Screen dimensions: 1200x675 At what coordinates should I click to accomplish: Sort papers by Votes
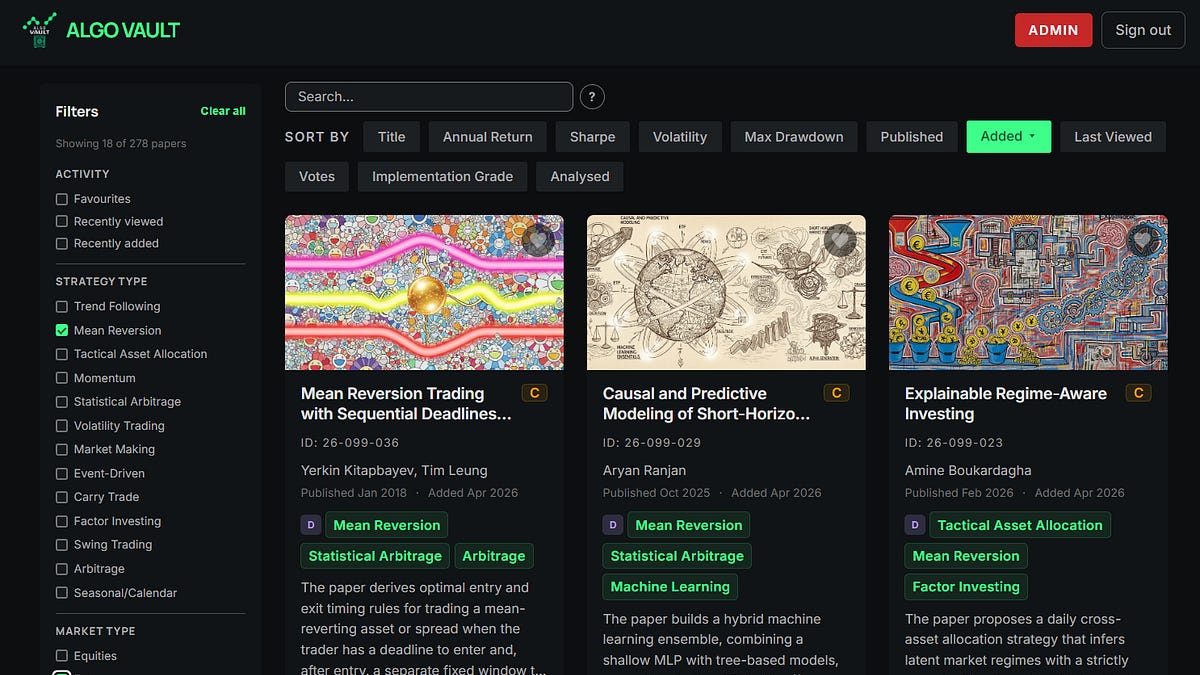[x=317, y=176]
